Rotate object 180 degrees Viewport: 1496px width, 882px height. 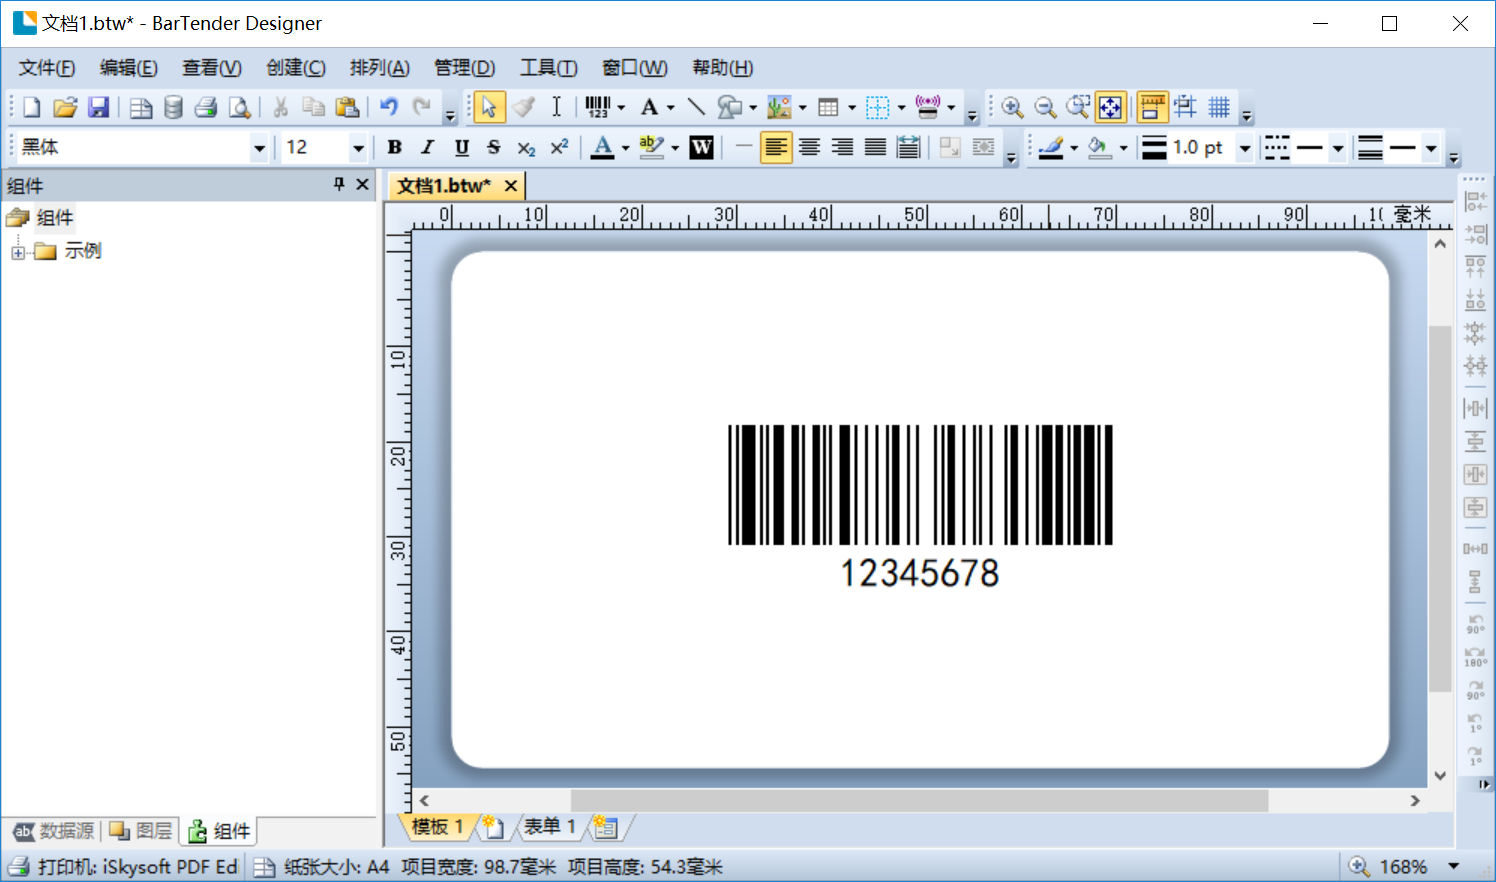1475,656
